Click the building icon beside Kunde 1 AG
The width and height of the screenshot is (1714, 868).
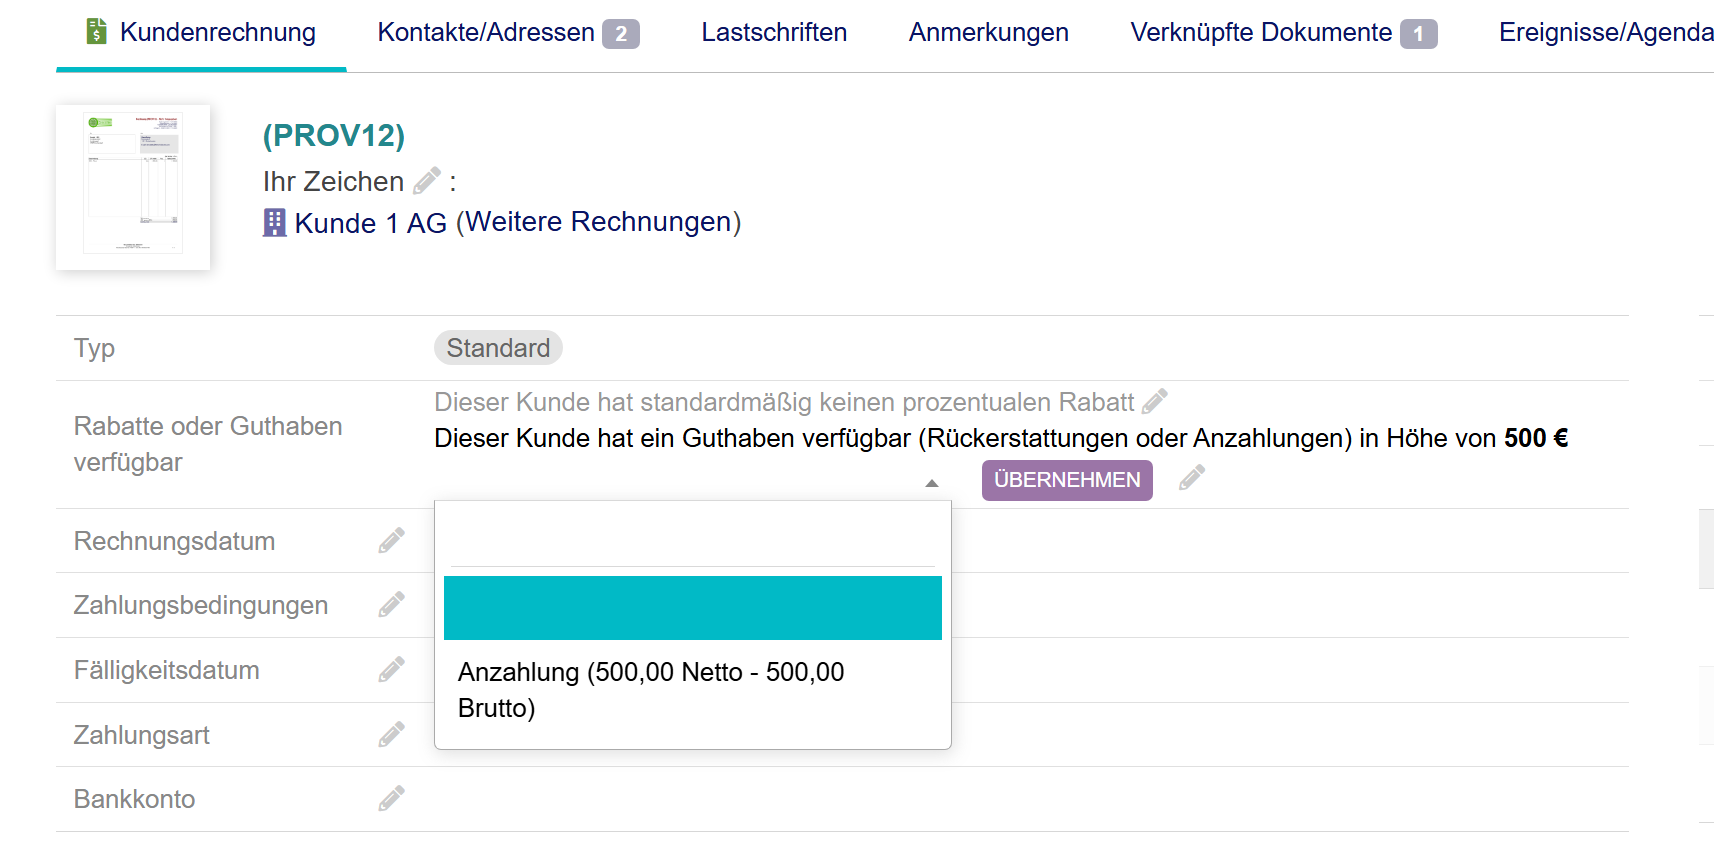274,222
